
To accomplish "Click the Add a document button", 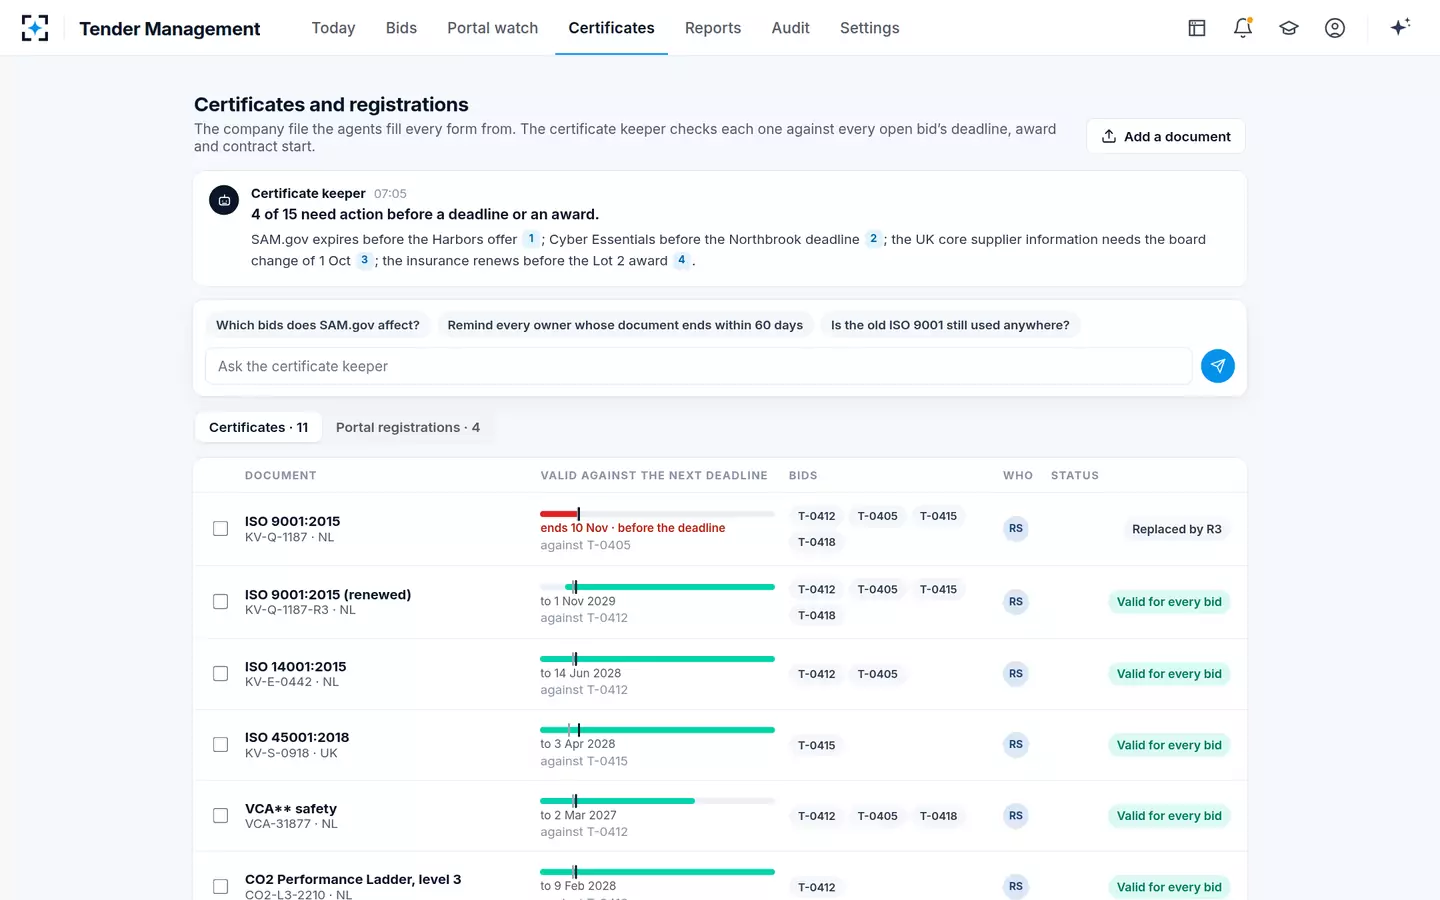I will pos(1166,137).
